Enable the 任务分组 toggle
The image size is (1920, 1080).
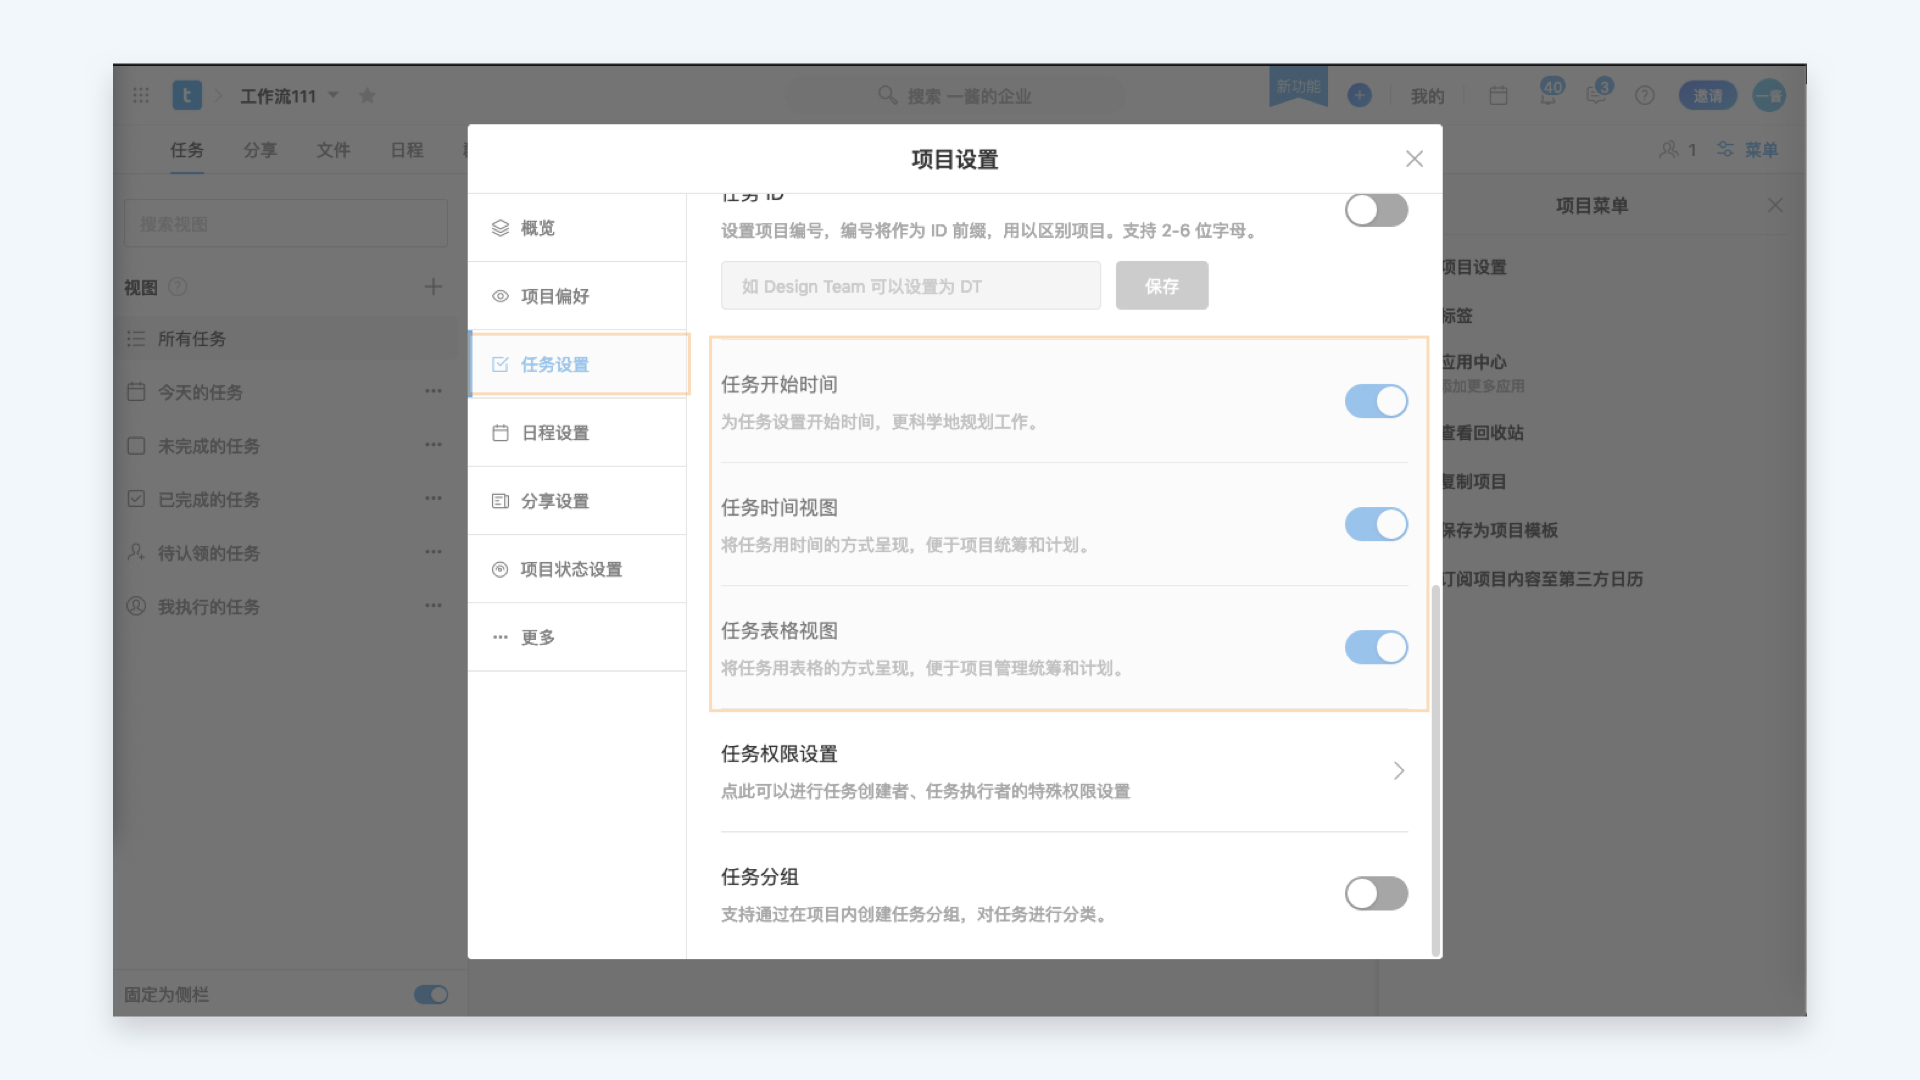pyautogui.click(x=1376, y=893)
